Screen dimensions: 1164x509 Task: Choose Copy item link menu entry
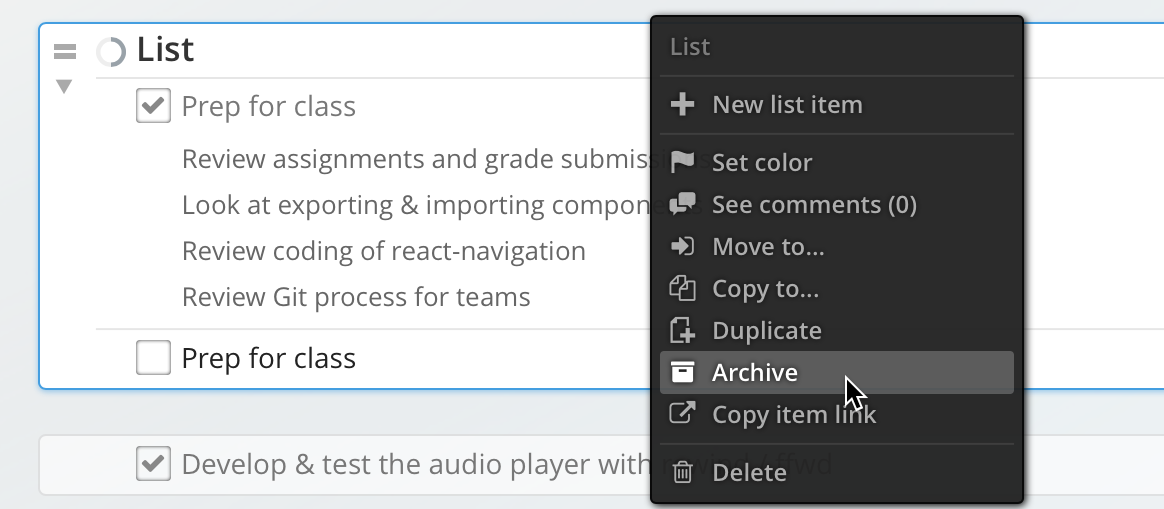[x=793, y=414]
